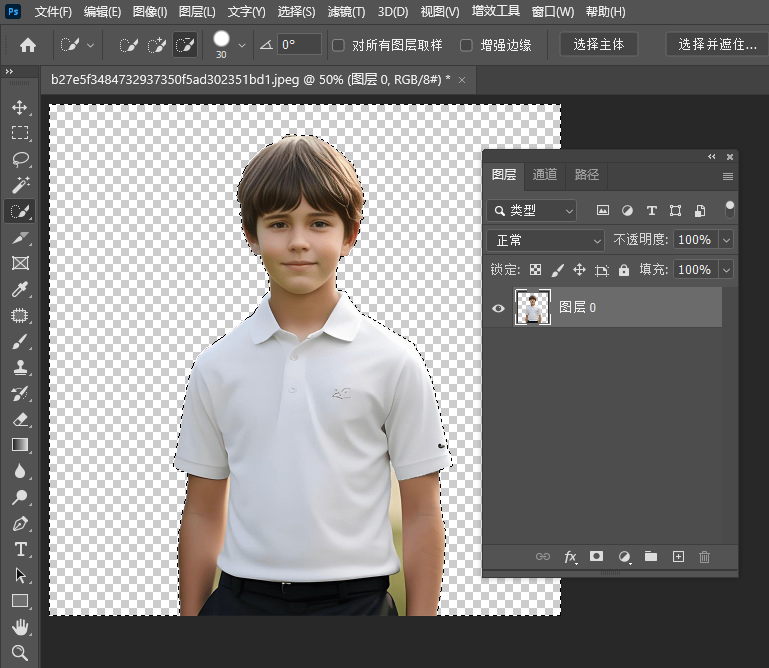Toggle lock all padlock icon
This screenshot has height=668, width=769.
[624, 270]
